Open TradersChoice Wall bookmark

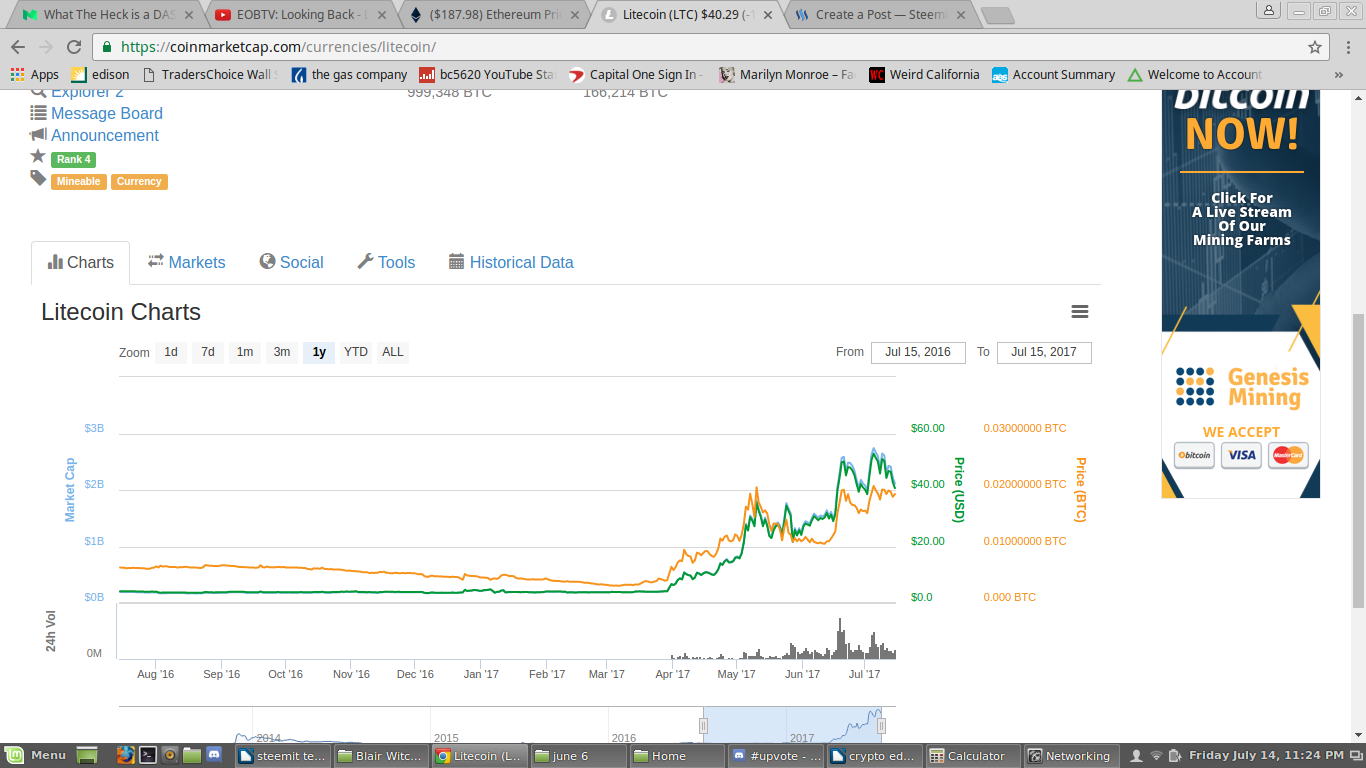210,74
